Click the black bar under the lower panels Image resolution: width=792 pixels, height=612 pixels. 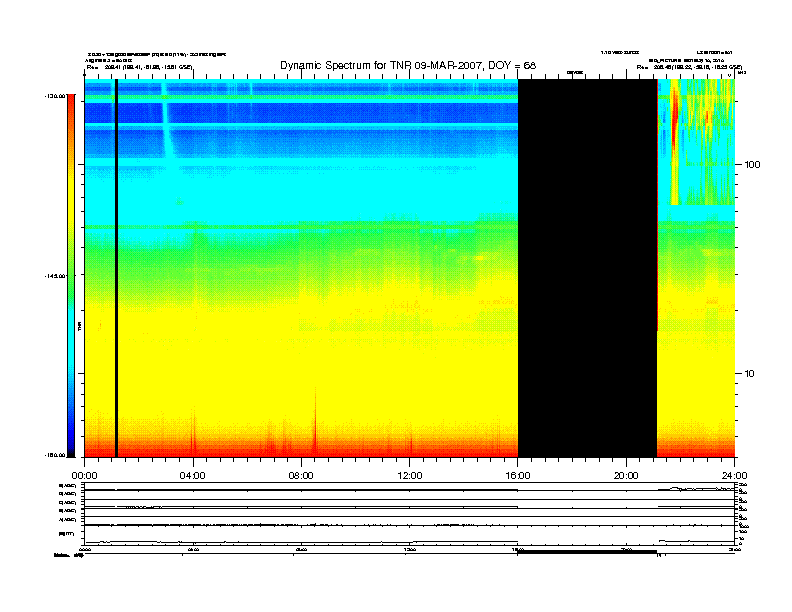(587, 552)
